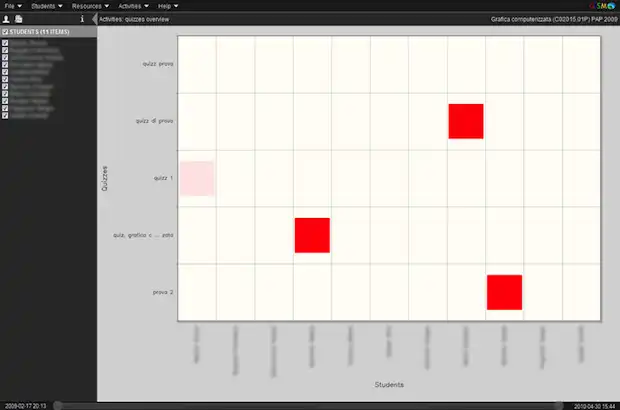Screen dimensions: 620x410
Task: Click the end date '2010-04-30 15:44'
Action: click(x=594, y=406)
